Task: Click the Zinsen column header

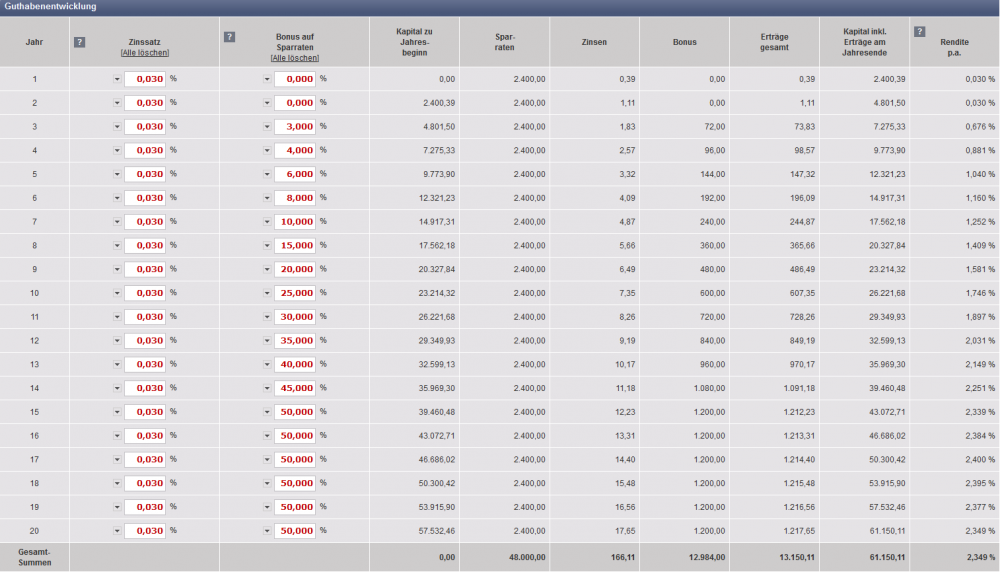Action: pyautogui.click(x=594, y=42)
